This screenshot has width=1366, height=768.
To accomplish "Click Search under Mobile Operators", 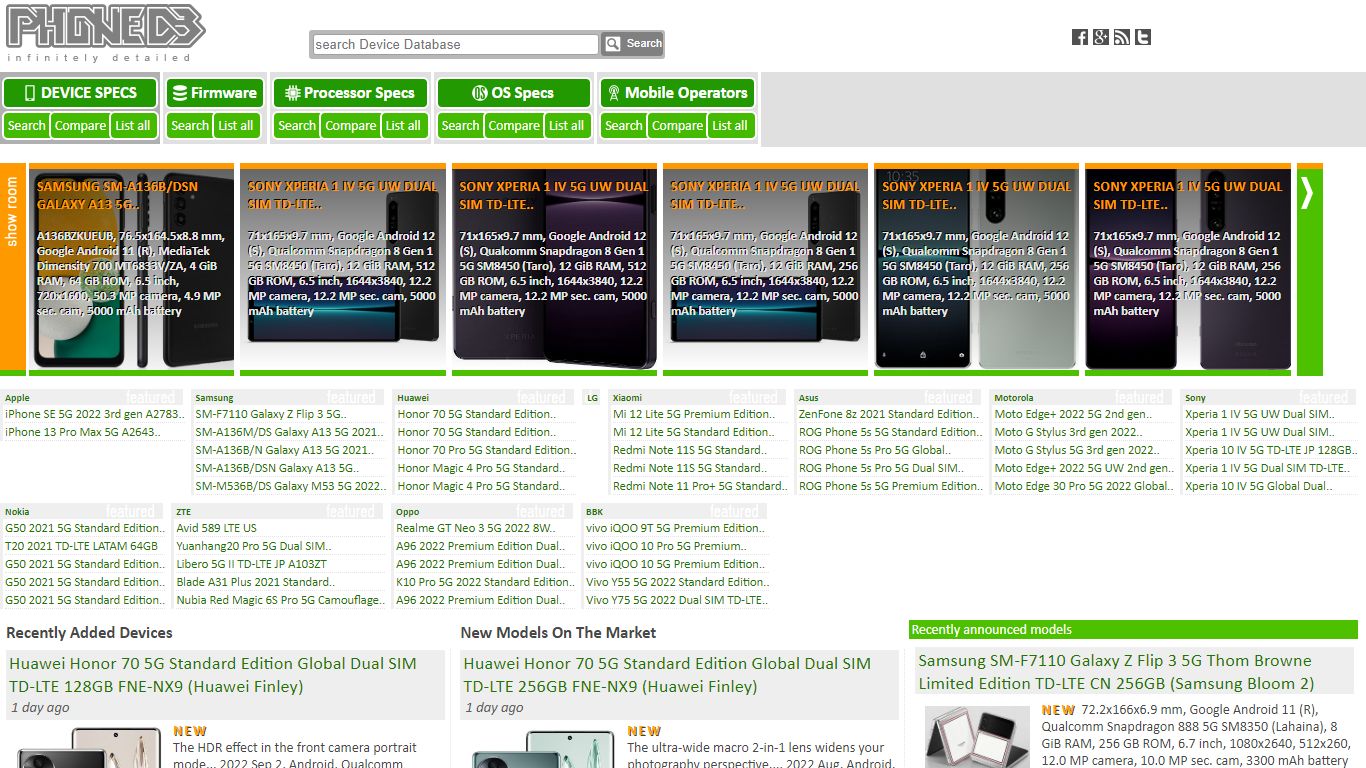I will [x=624, y=126].
